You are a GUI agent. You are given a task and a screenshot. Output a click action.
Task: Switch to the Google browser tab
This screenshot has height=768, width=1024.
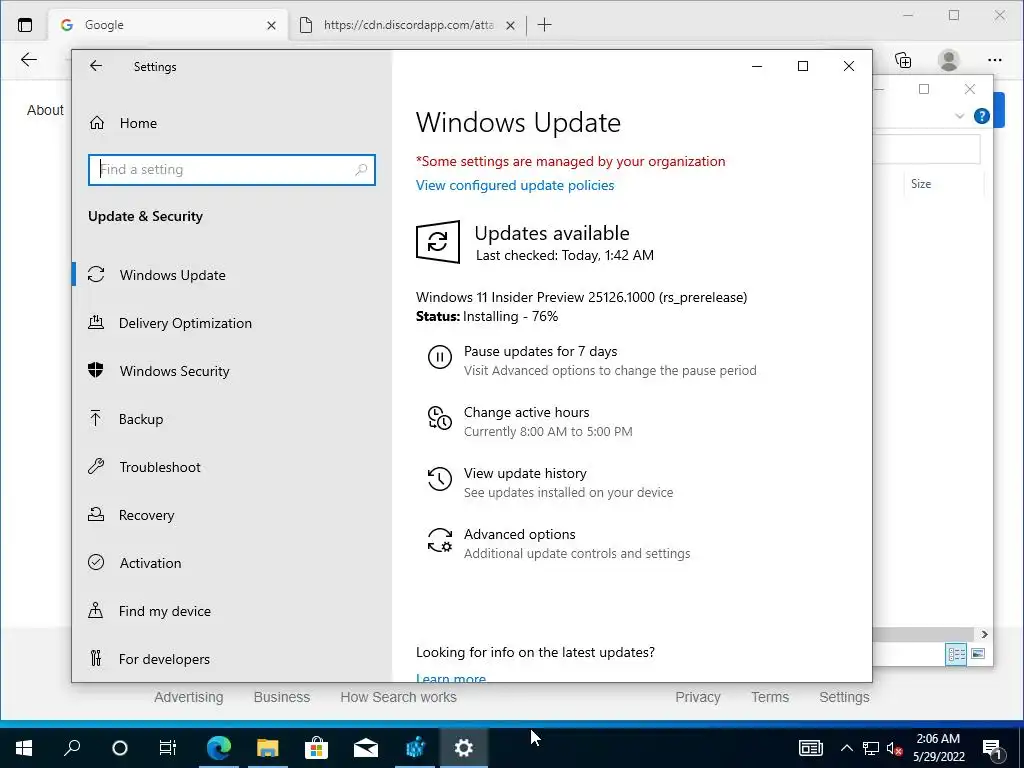point(168,25)
